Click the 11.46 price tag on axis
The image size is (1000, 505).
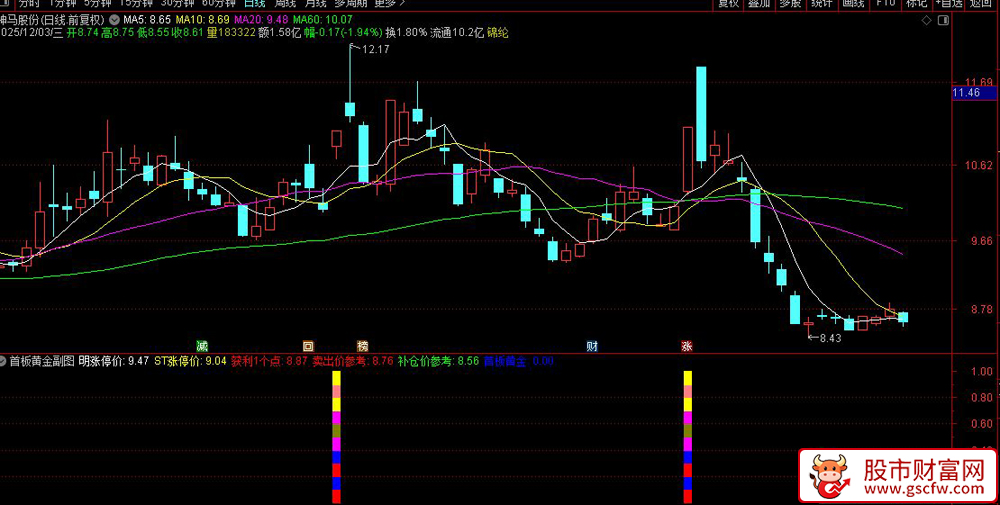tap(973, 93)
